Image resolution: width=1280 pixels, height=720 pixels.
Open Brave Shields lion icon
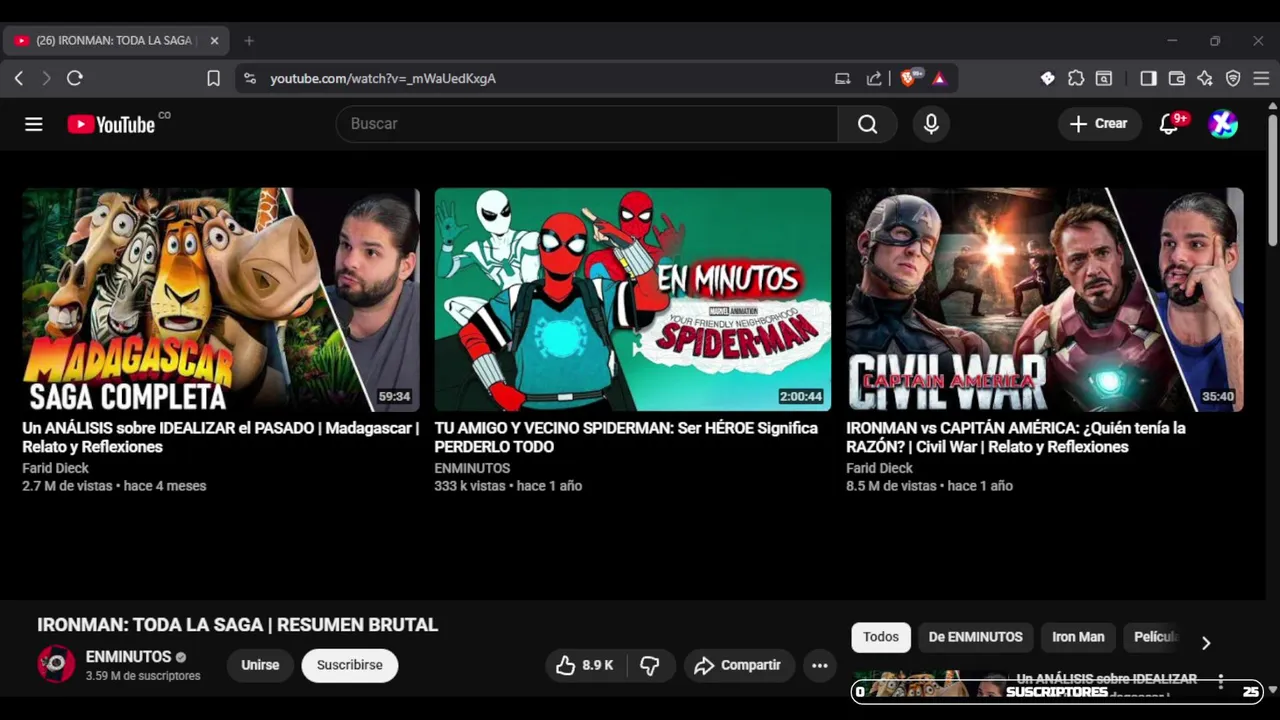click(908, 78)
